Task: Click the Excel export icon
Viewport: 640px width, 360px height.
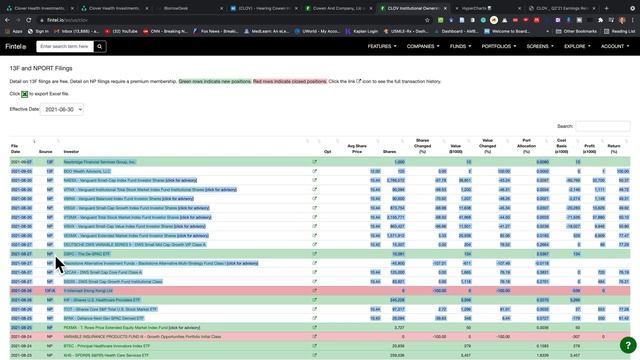Action: (24, 94)
